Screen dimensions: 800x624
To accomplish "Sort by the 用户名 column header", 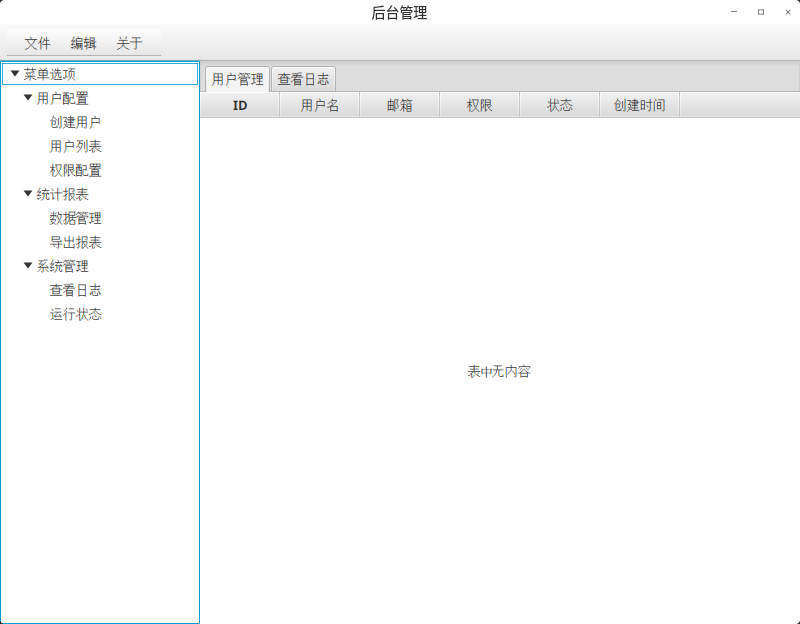I will [x=320, y=105].
